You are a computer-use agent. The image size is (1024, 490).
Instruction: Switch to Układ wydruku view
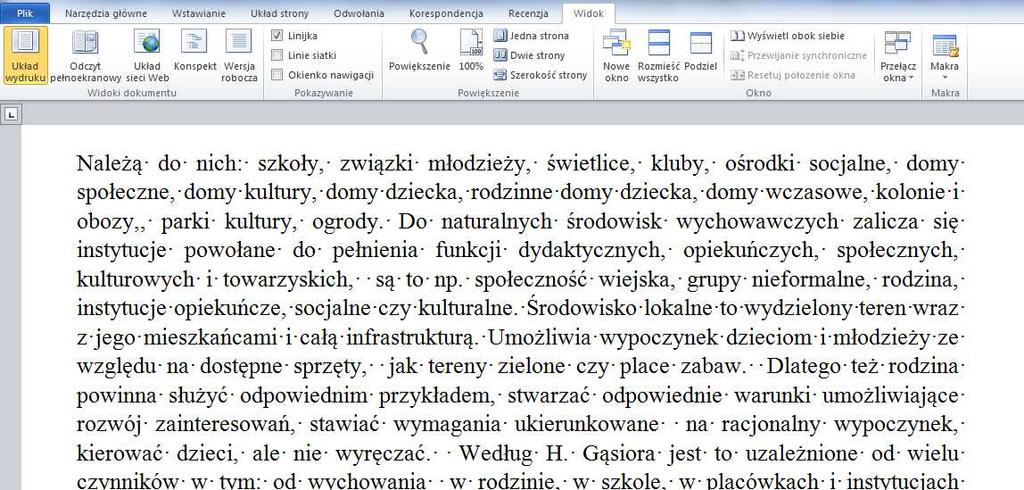click(25, 56)
